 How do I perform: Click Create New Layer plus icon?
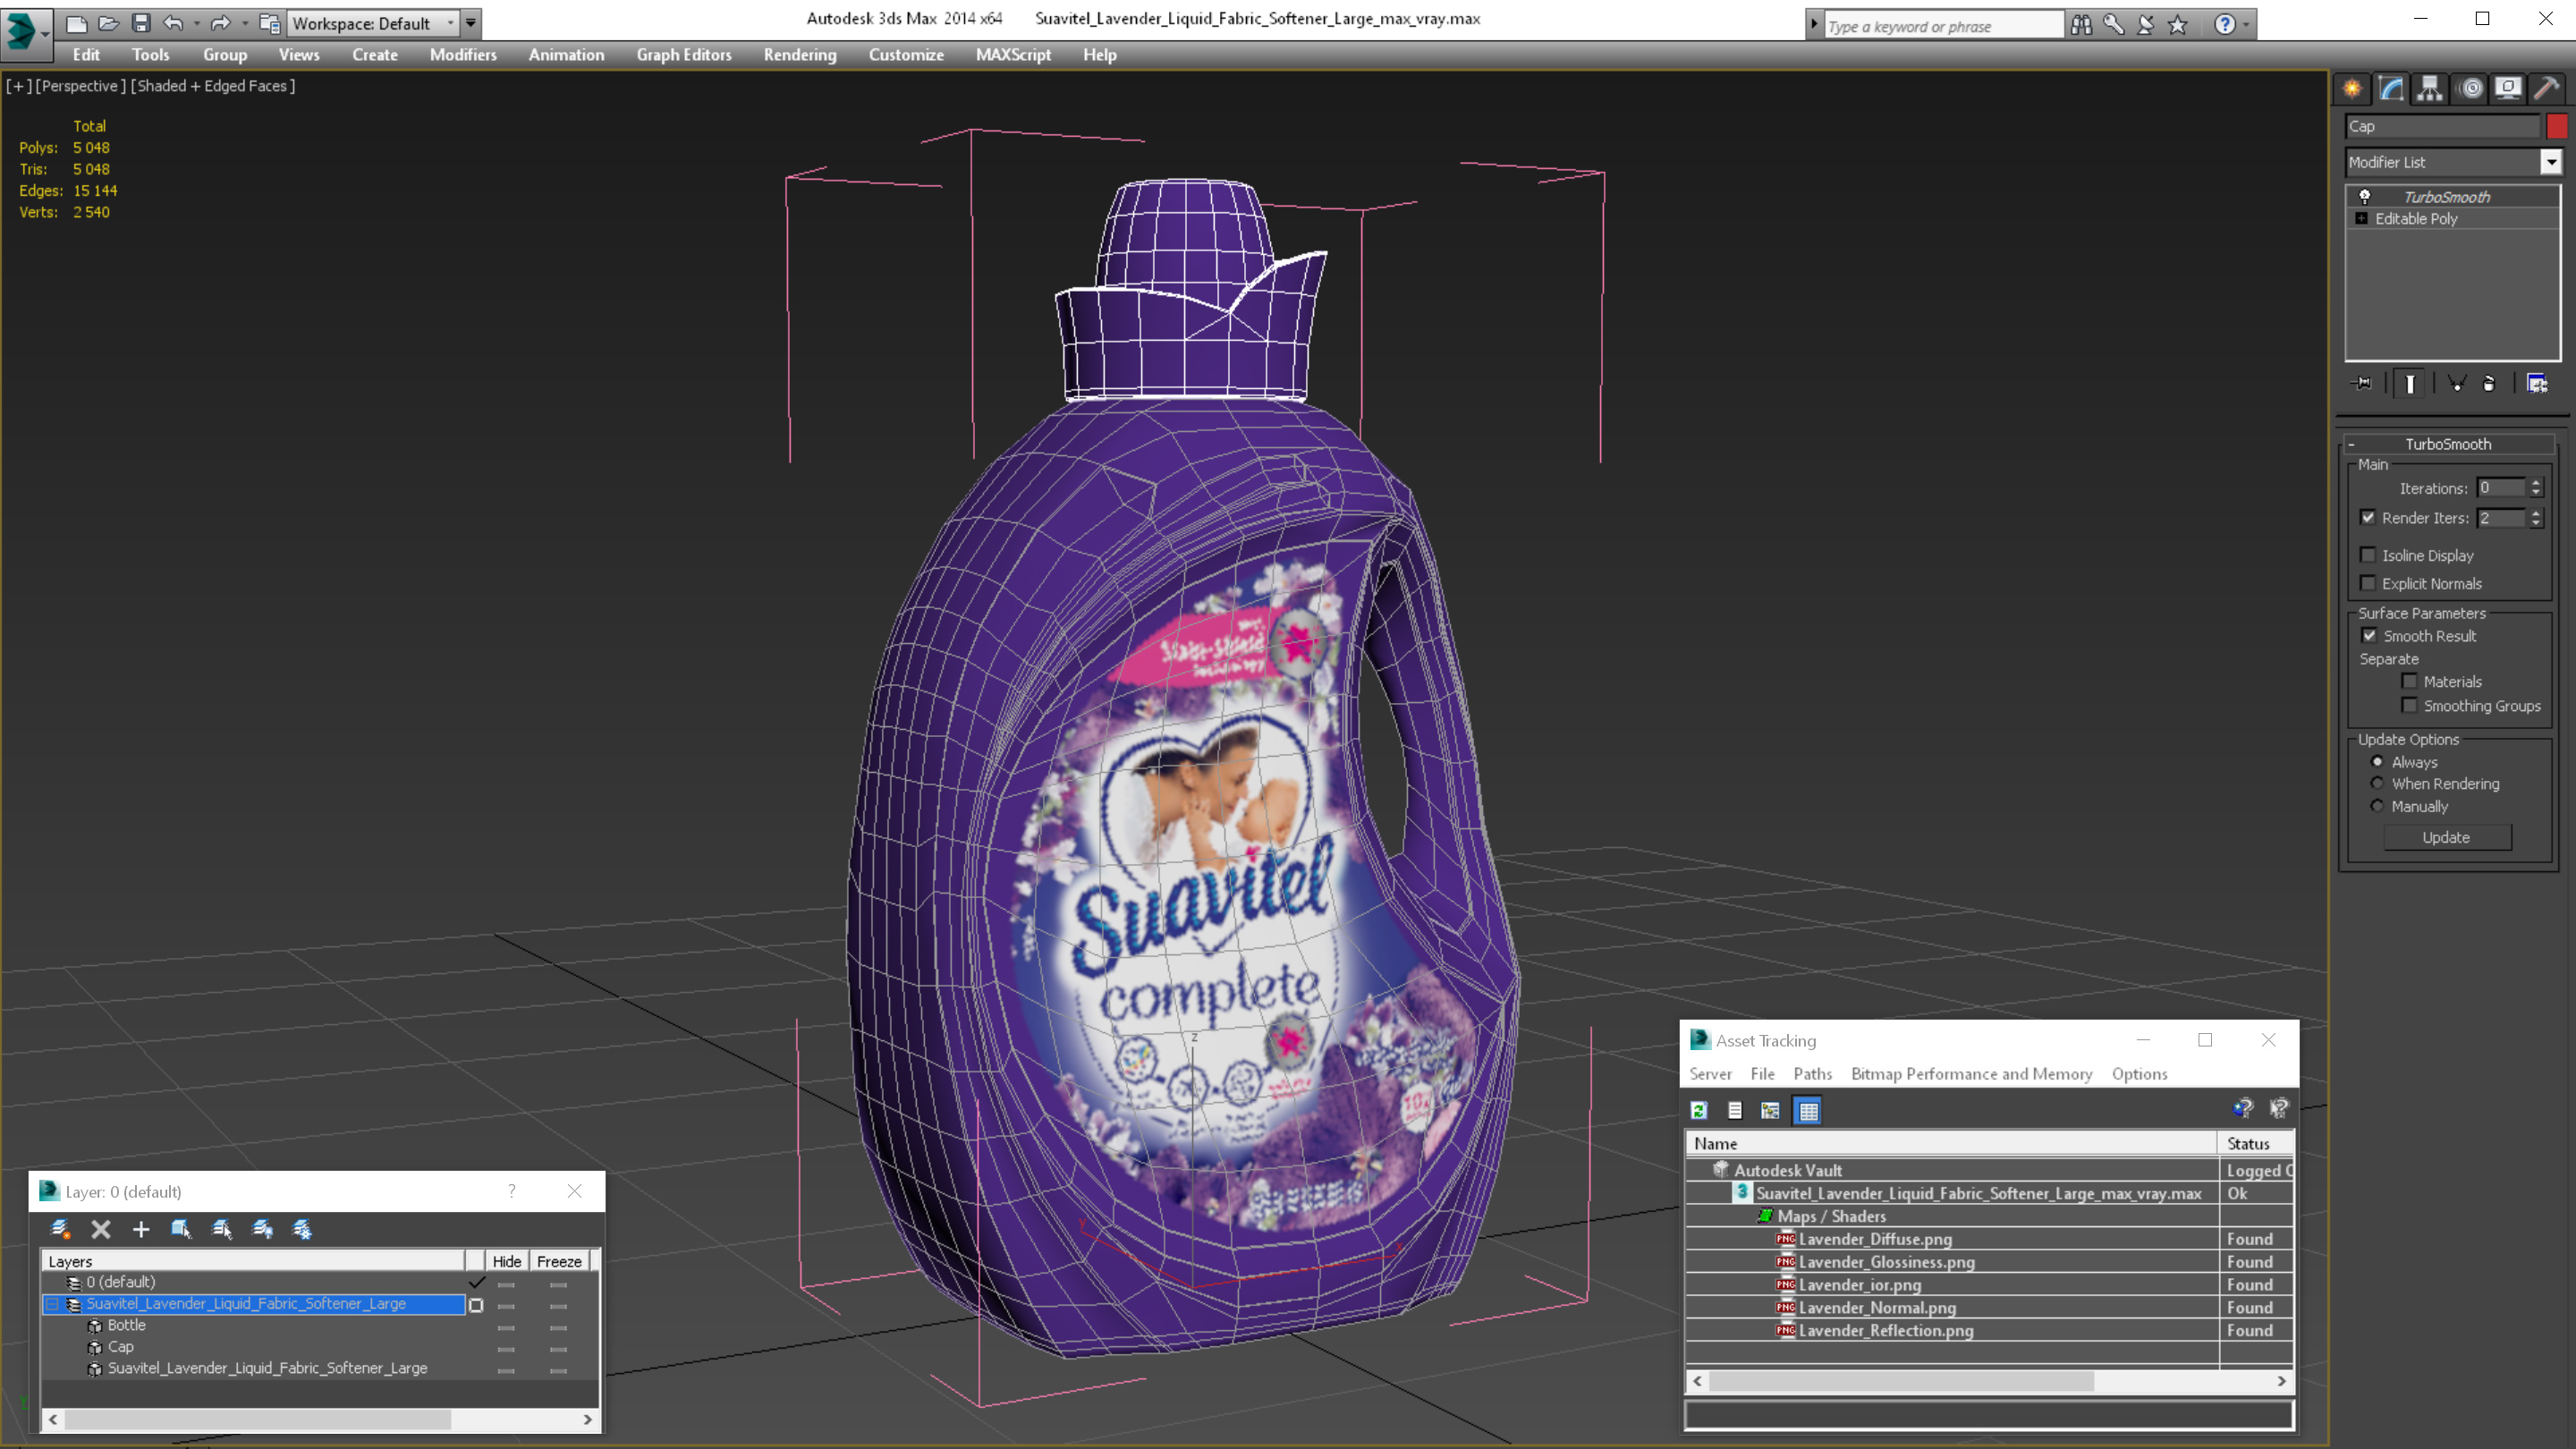[x=141, y=1229]
